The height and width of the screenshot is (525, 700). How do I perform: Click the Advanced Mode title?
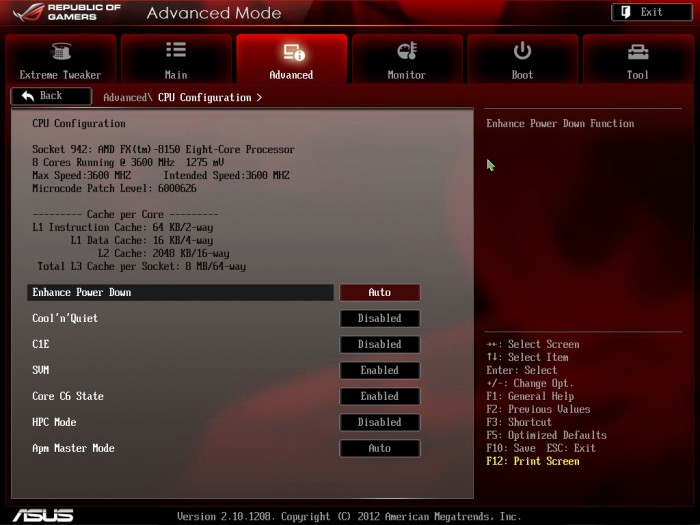pyautogui.click(x=214, y=13)
